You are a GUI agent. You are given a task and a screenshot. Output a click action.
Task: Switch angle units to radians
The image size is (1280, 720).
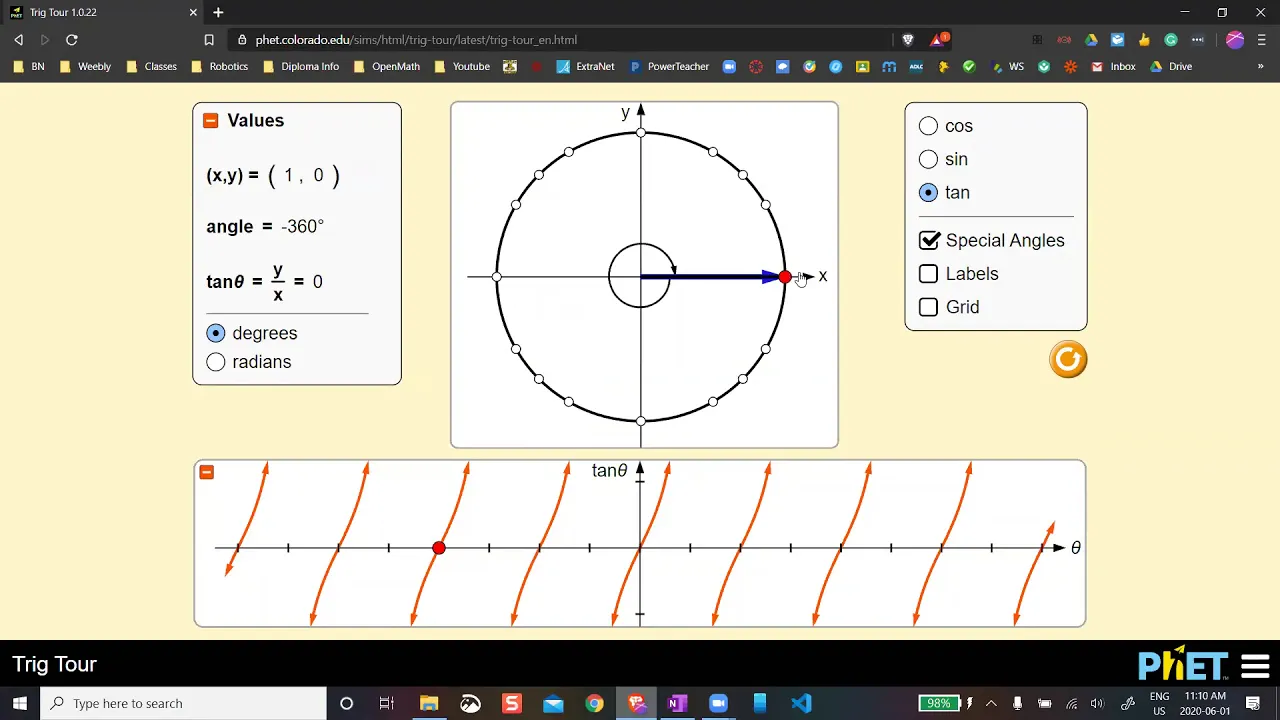[216, 362]
